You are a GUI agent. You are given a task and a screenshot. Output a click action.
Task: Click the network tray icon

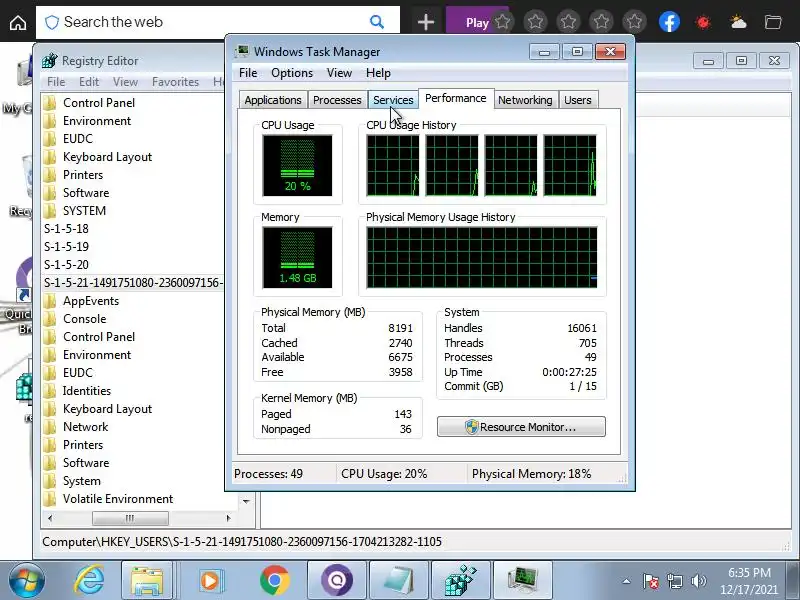click(x=674, y=581)
